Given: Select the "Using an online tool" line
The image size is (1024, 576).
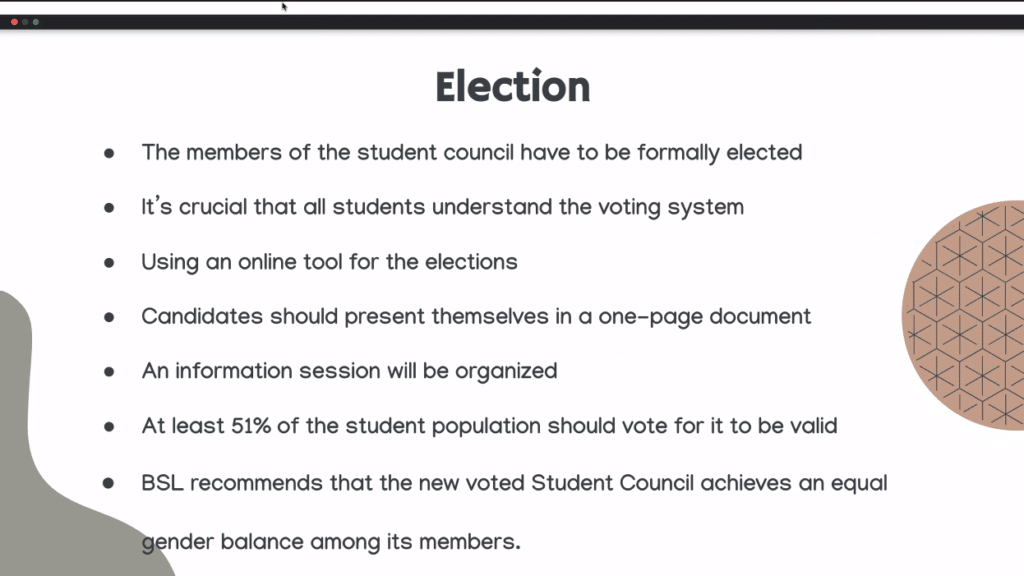Looking at the screenshot, I should pos(329,262).
